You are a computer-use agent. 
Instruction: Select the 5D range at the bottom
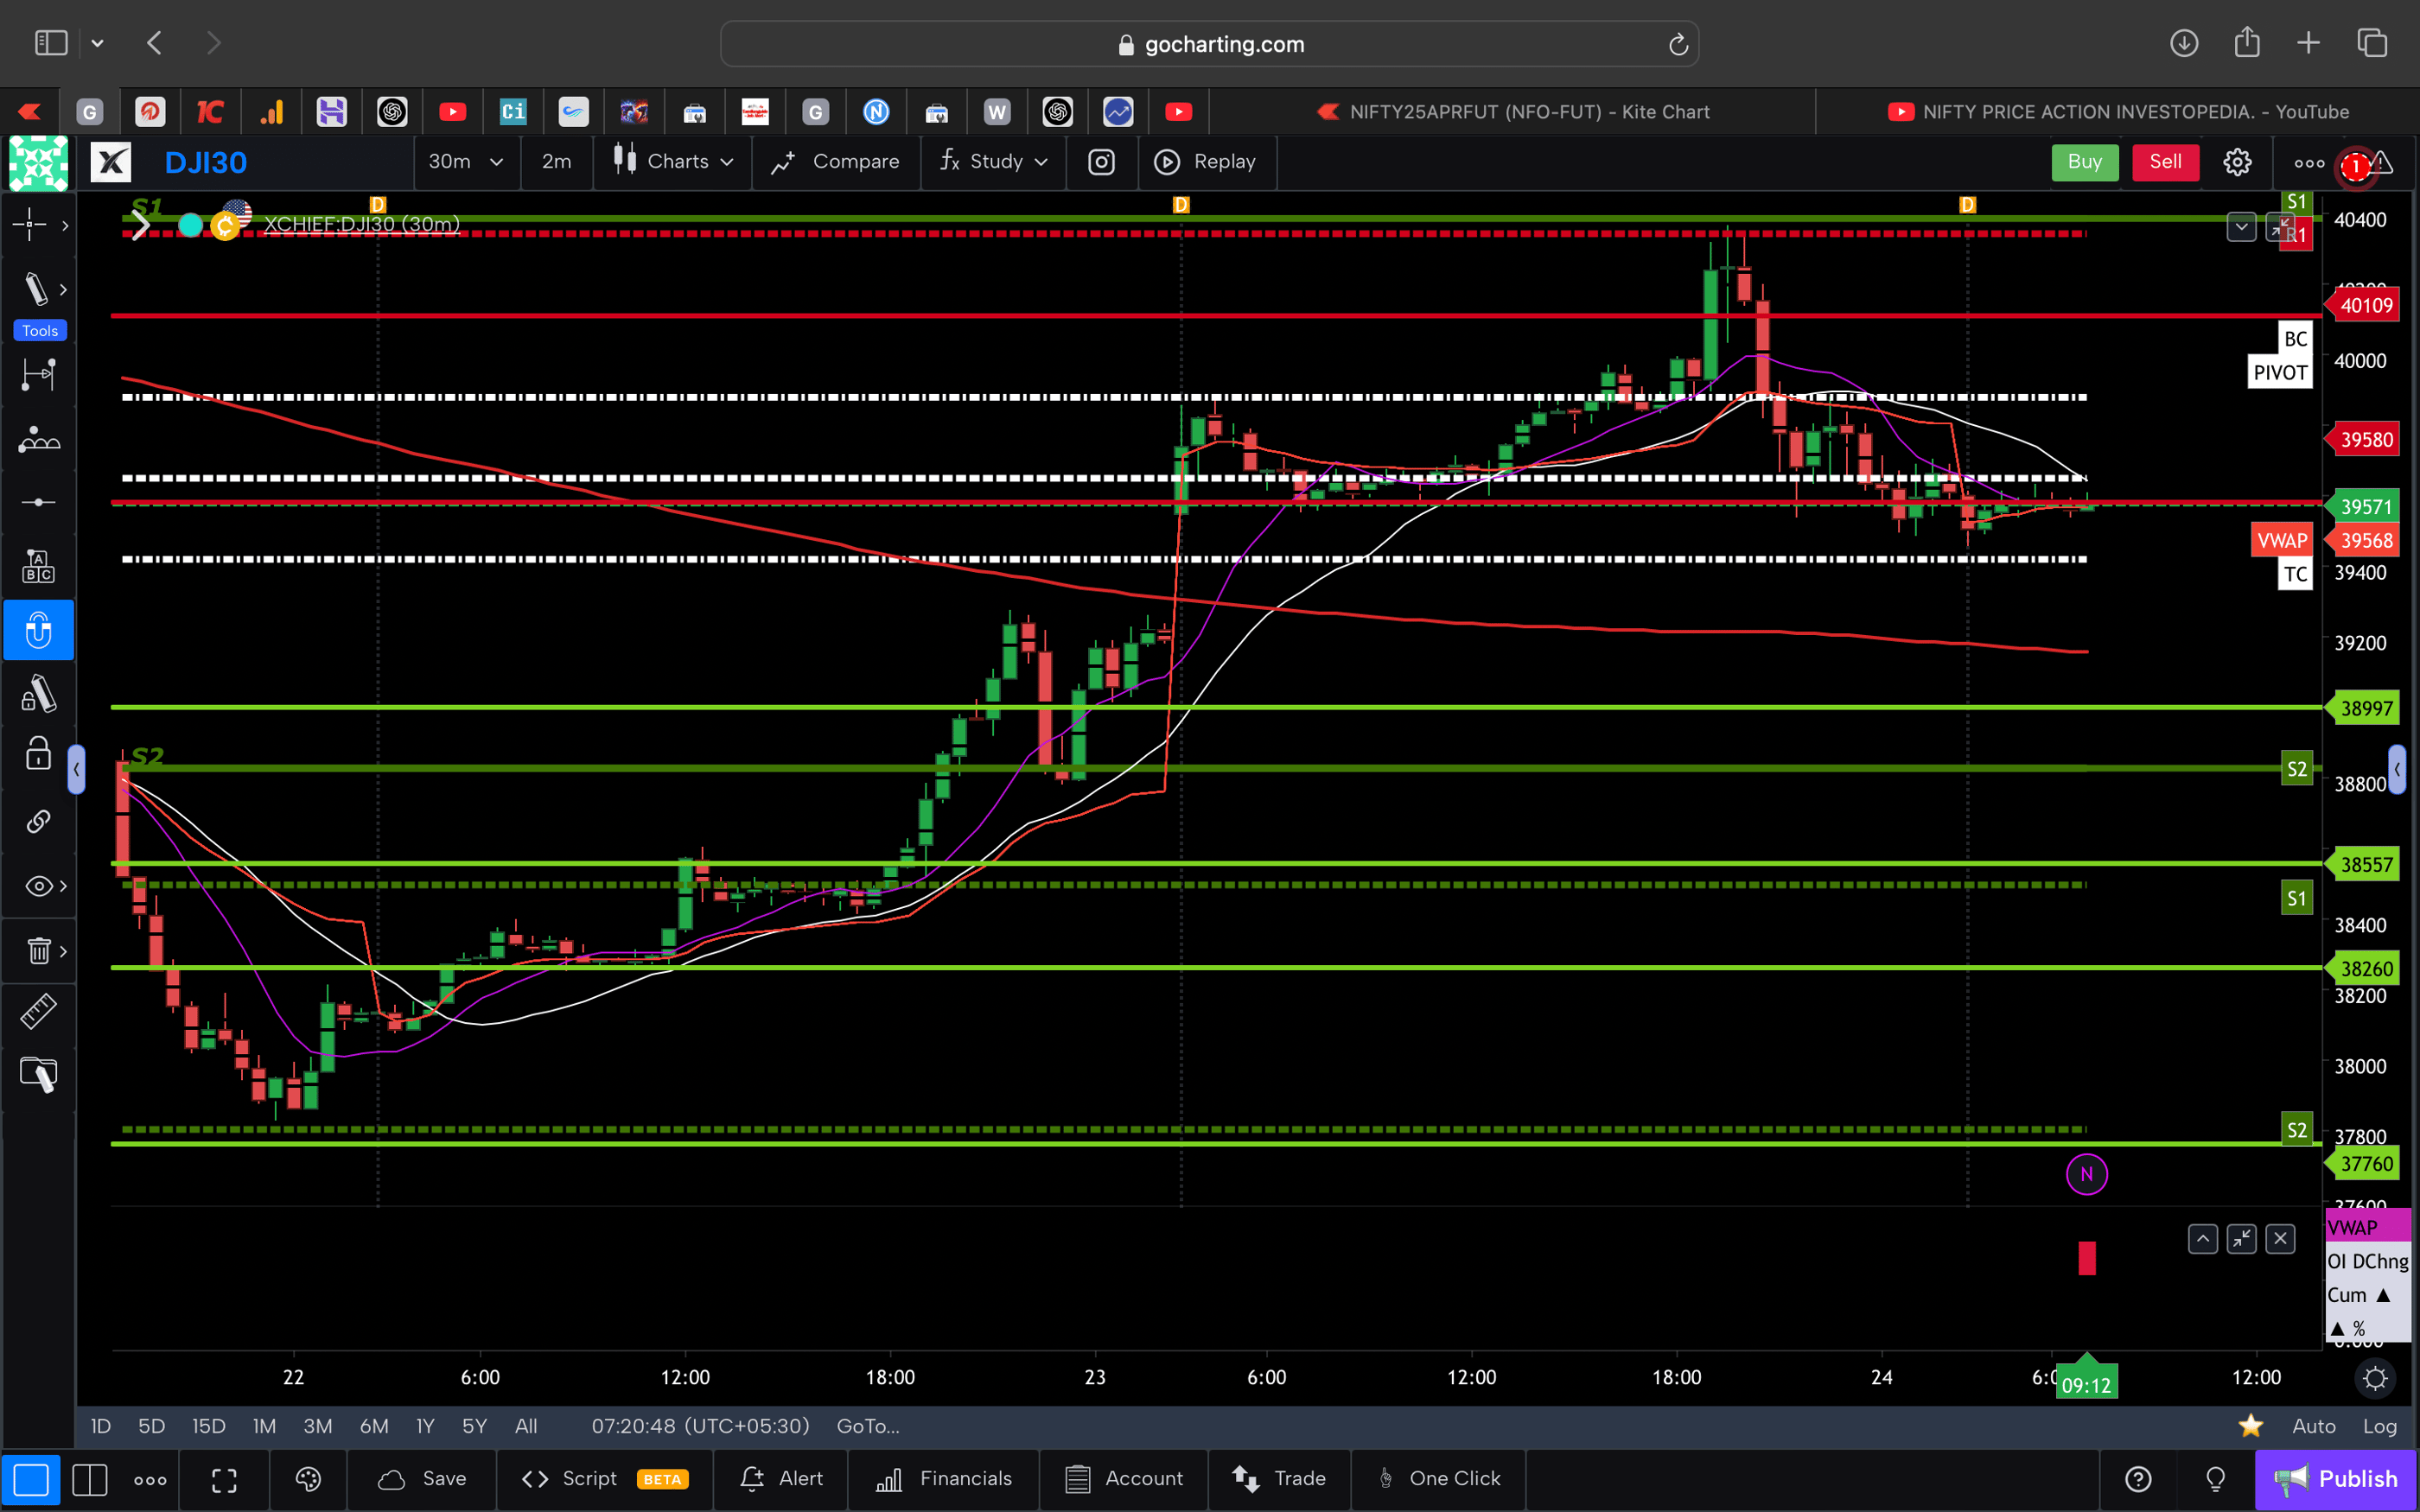click(151, 1426)
